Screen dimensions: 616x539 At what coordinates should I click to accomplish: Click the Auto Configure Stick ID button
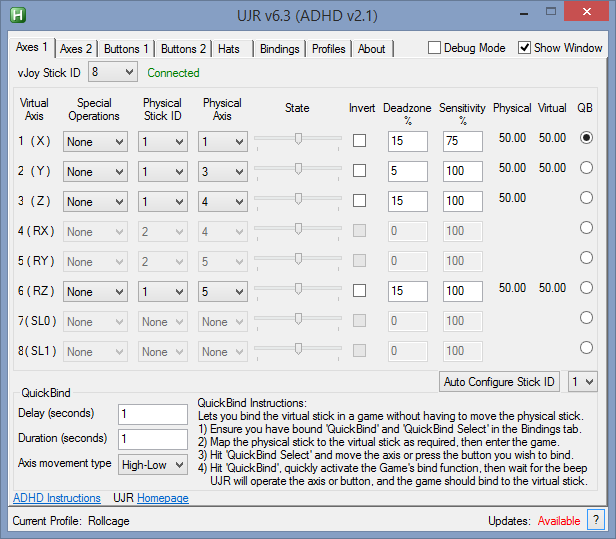click(500, 382)
